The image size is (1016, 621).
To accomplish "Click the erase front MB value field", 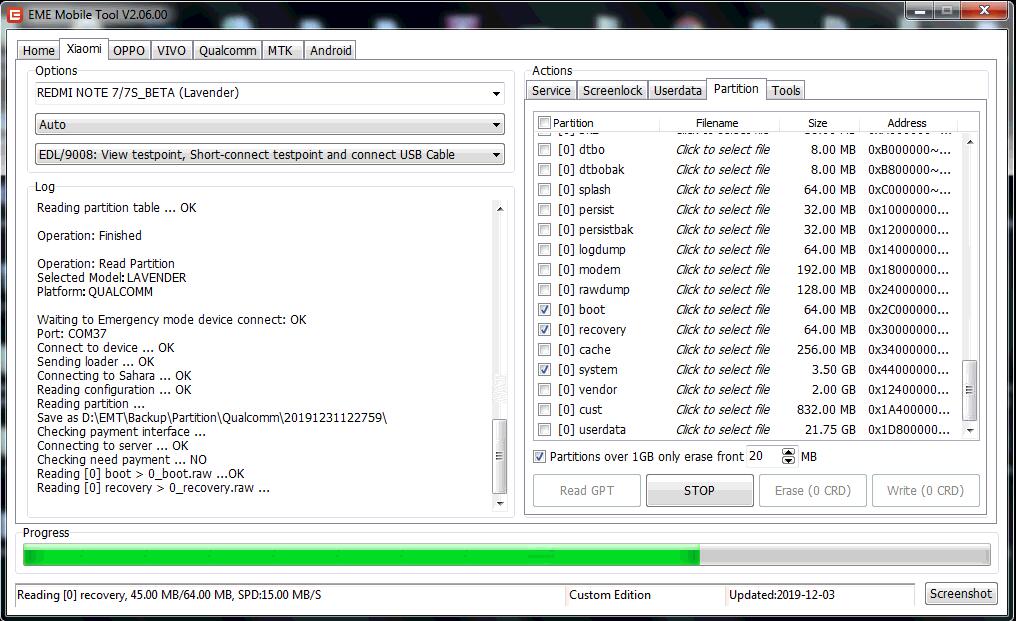I will coord(763,456).
